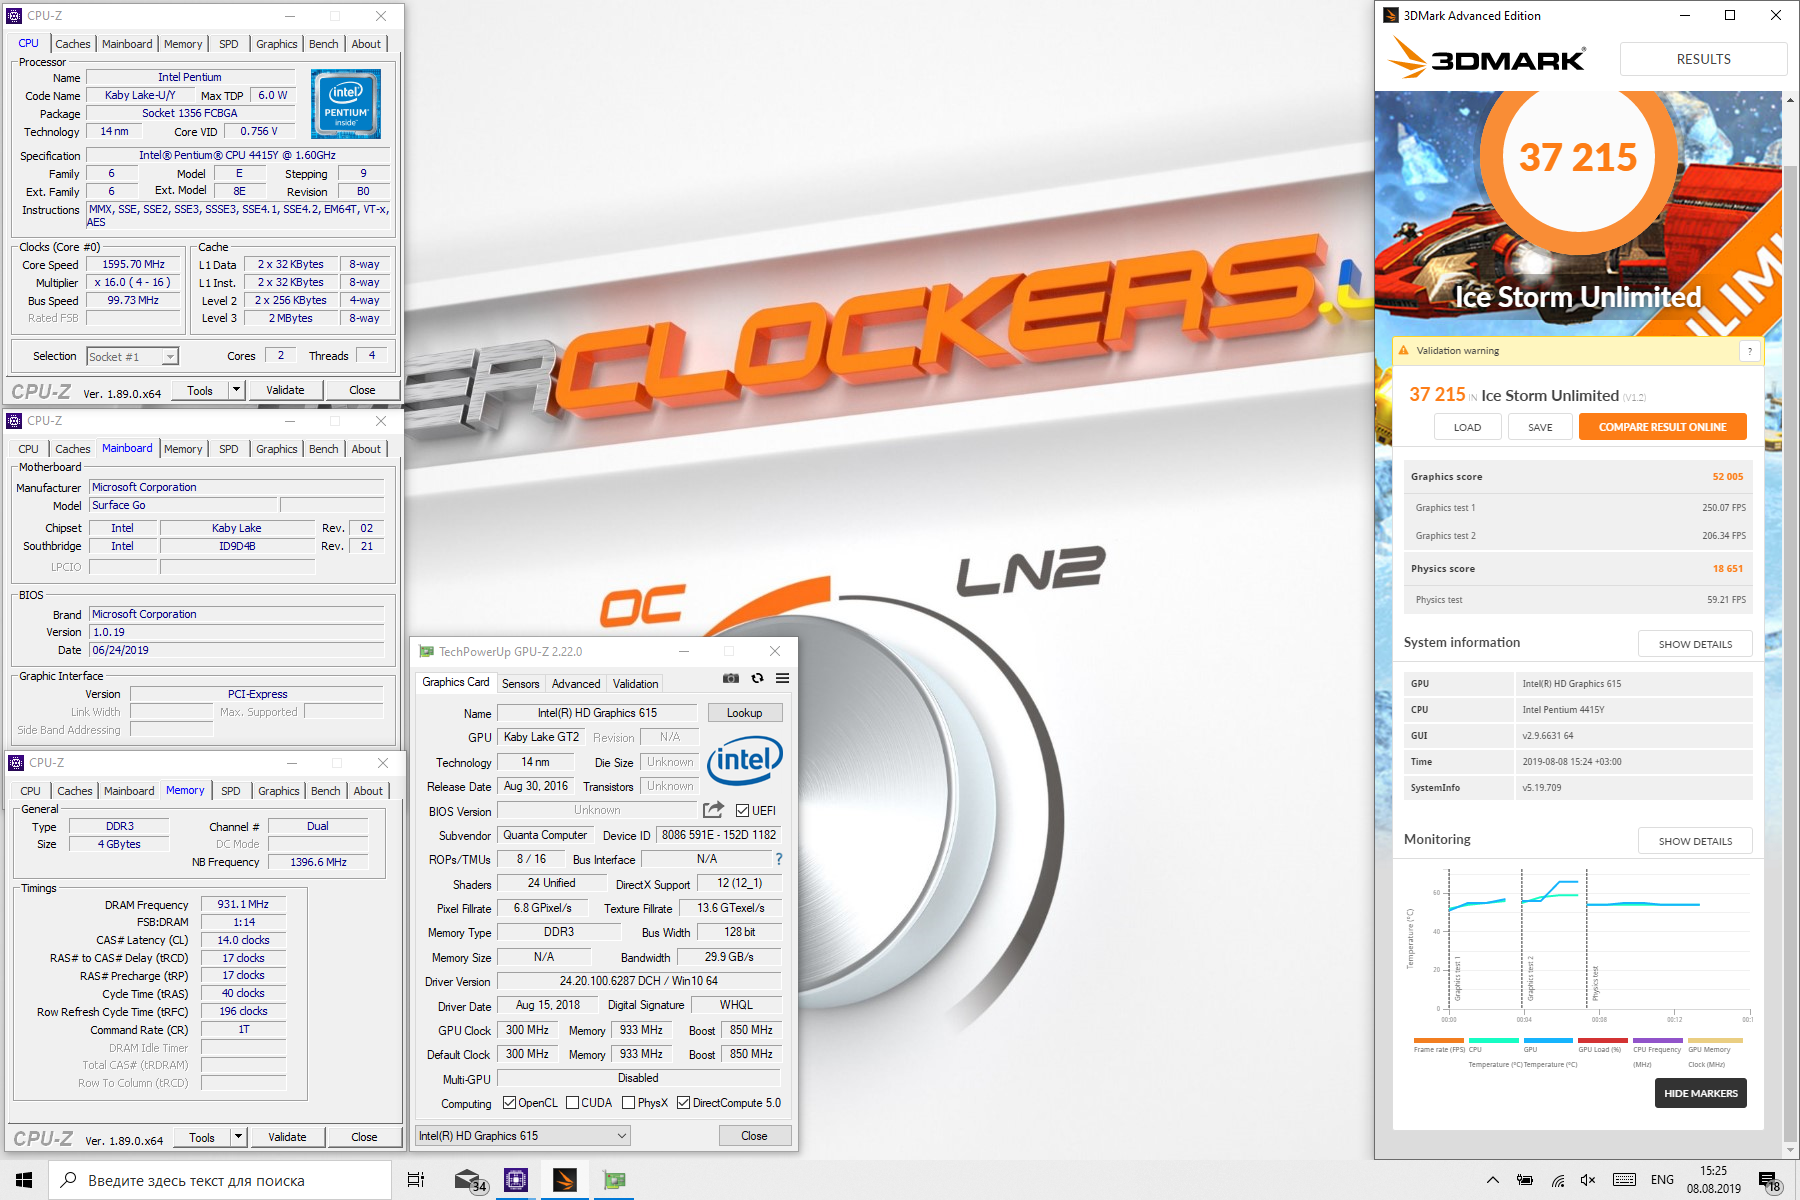This screenshot has height=1200, width=1800.
Task: Open the Advanced tab in GPU-Z
Action: pos(576,684)
